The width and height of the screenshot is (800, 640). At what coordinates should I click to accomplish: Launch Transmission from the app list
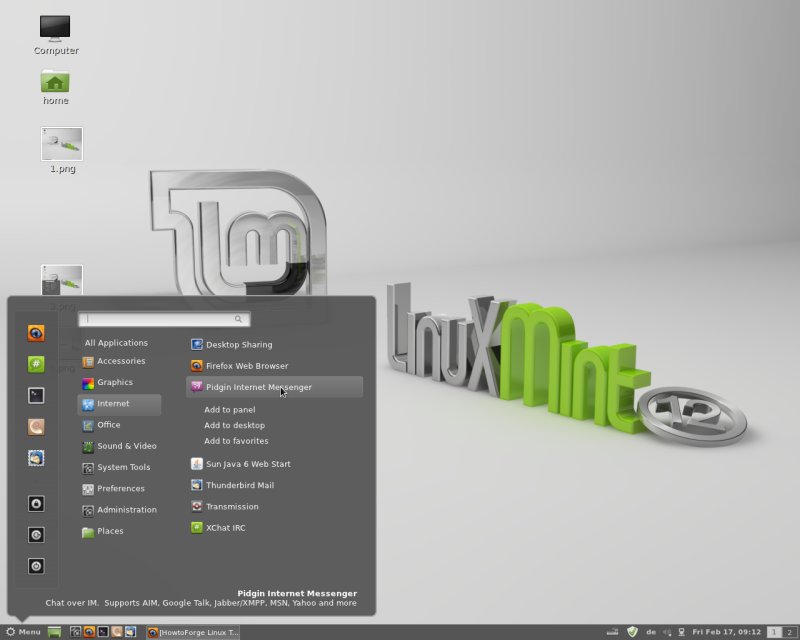click(x=274, y=507)
